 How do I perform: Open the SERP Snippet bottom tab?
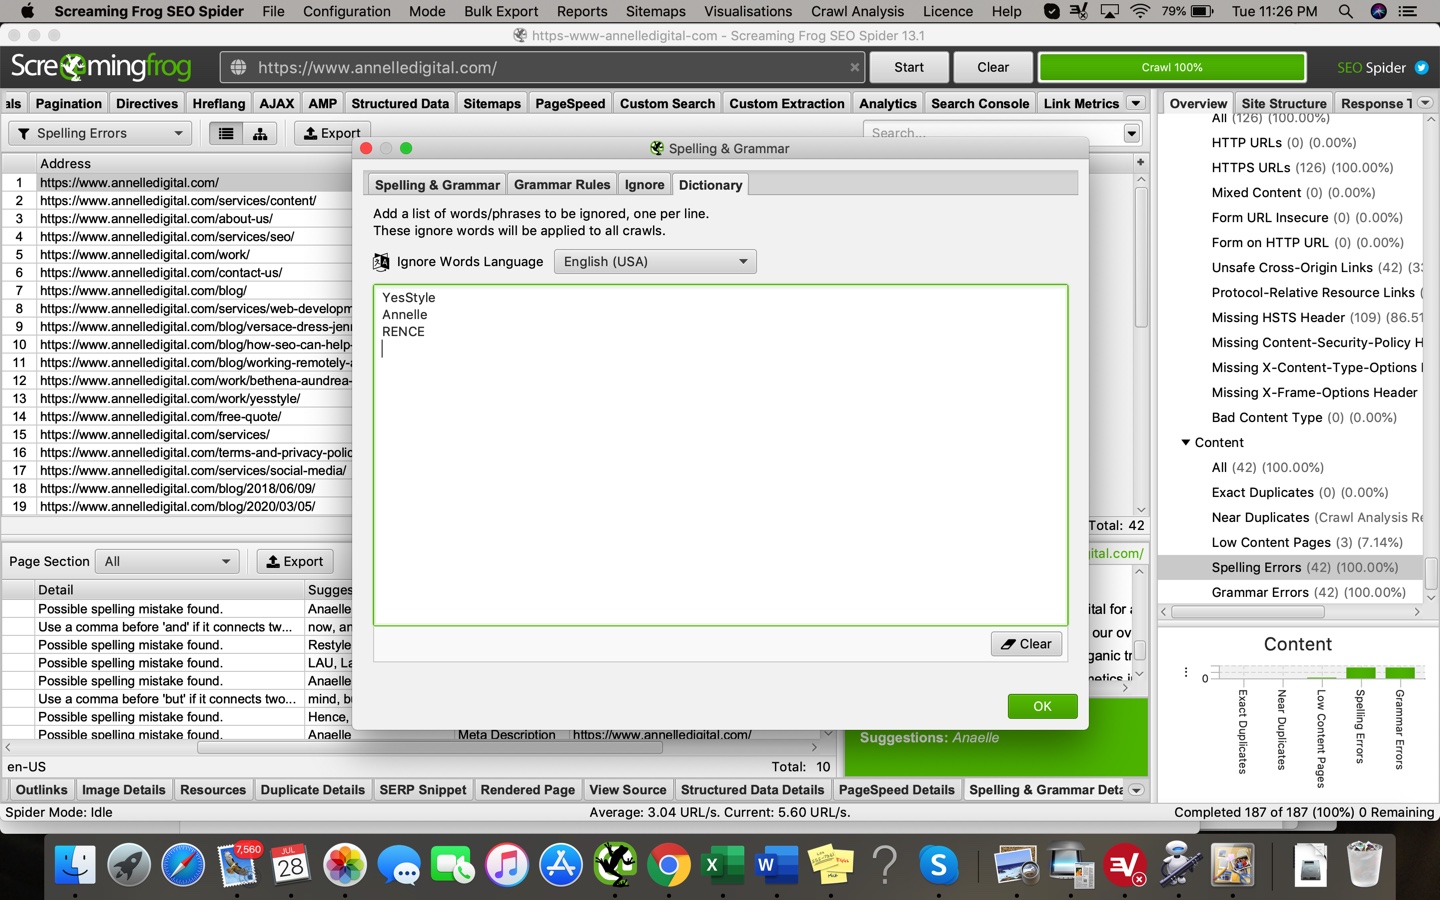[x=423, y=790]
